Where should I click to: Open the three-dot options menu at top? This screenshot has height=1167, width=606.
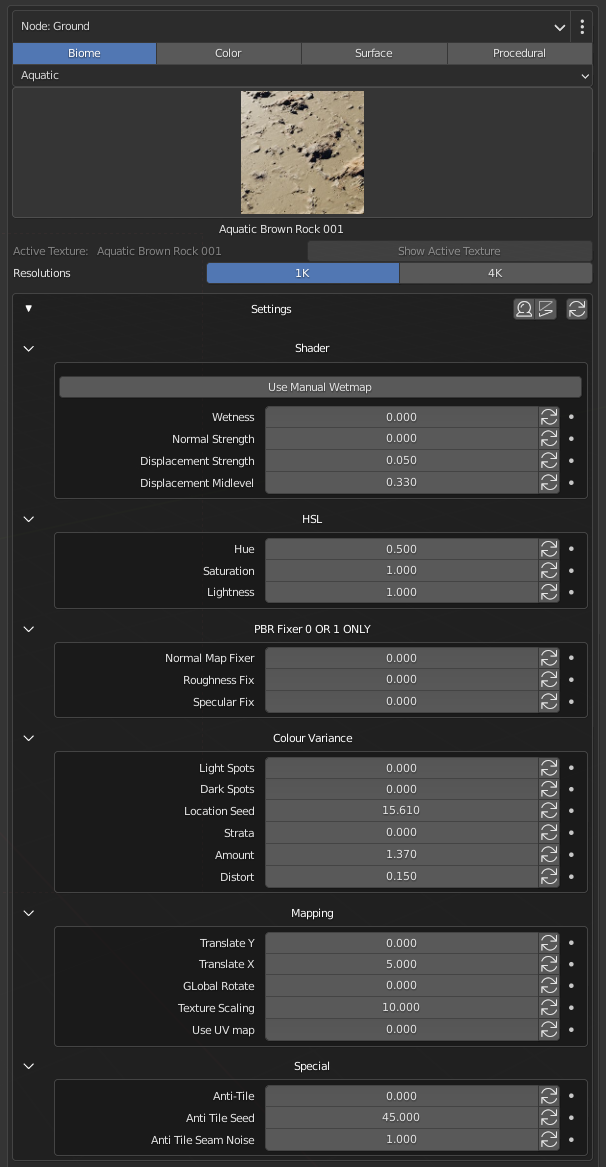tap(582, 27)
